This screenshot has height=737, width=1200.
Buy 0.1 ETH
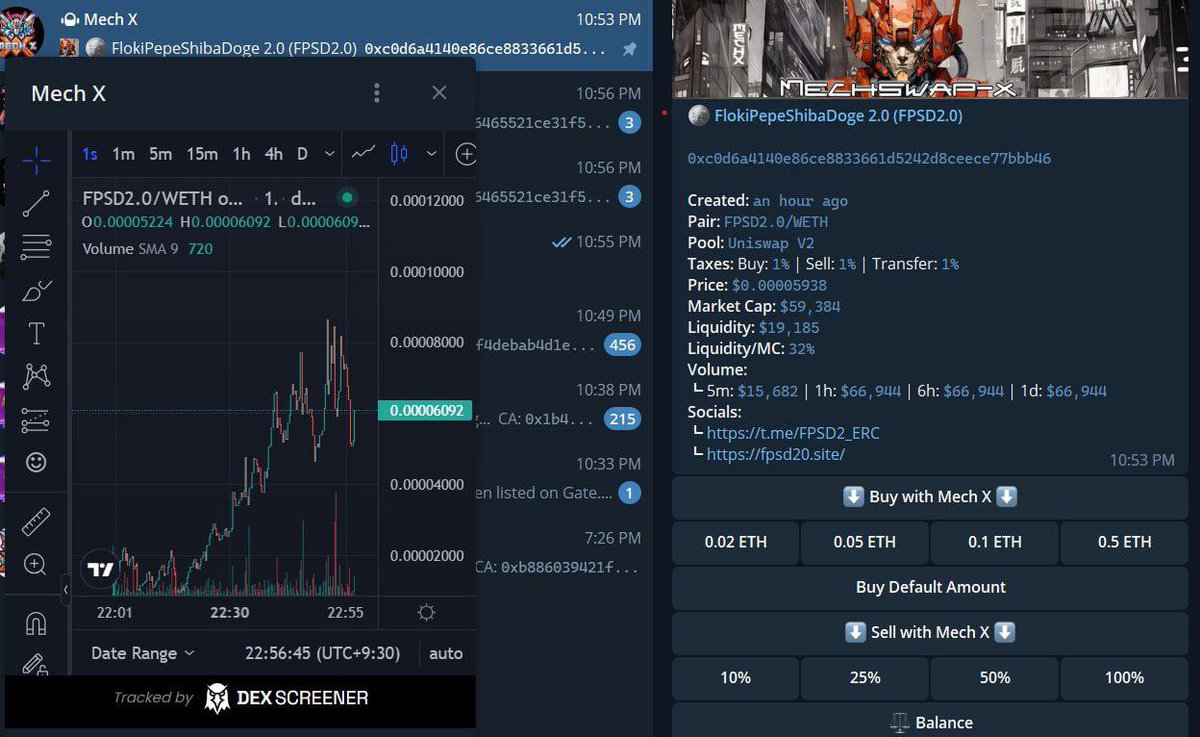[x=995, y=542]
